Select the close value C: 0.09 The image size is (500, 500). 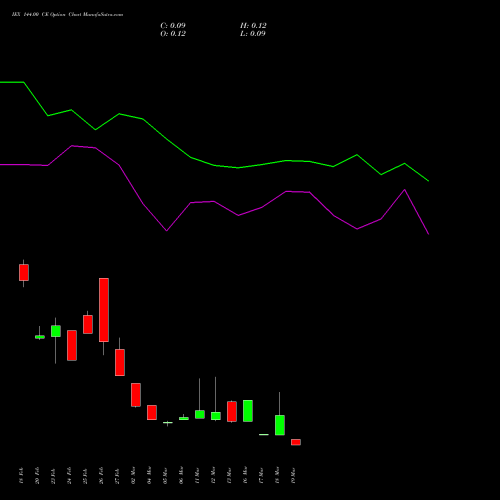coord(173,26)
